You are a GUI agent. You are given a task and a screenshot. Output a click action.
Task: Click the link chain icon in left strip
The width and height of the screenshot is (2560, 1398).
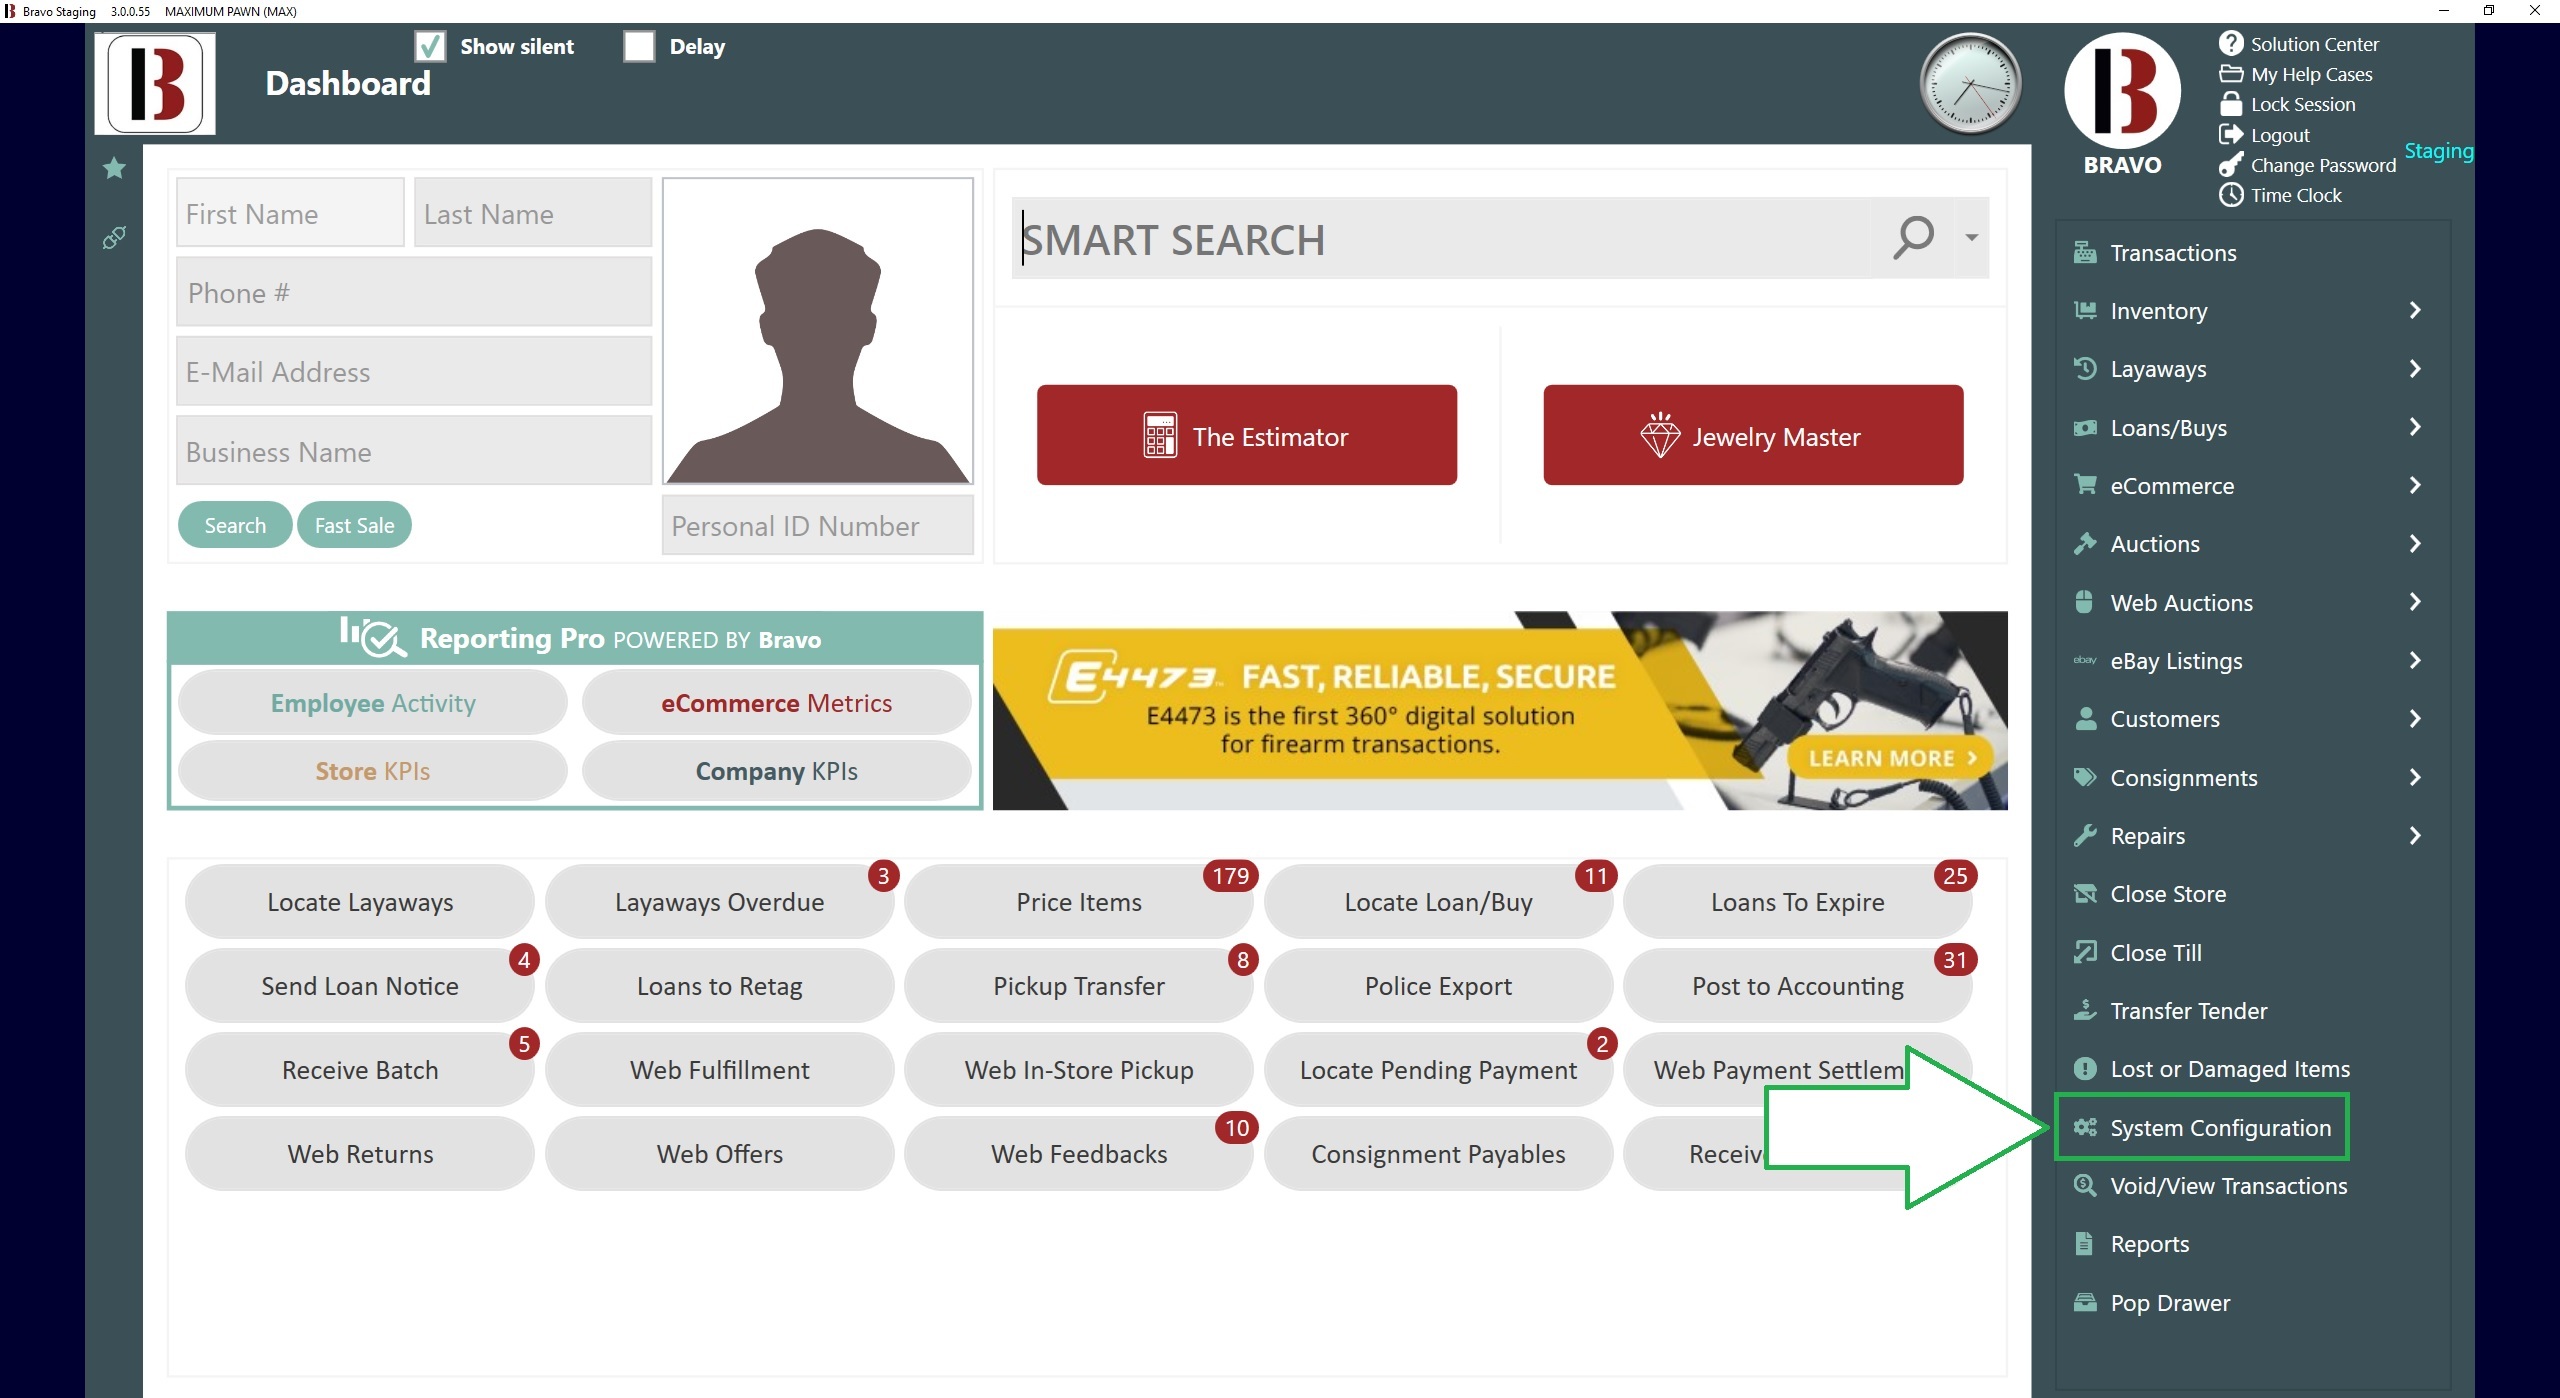115,238
